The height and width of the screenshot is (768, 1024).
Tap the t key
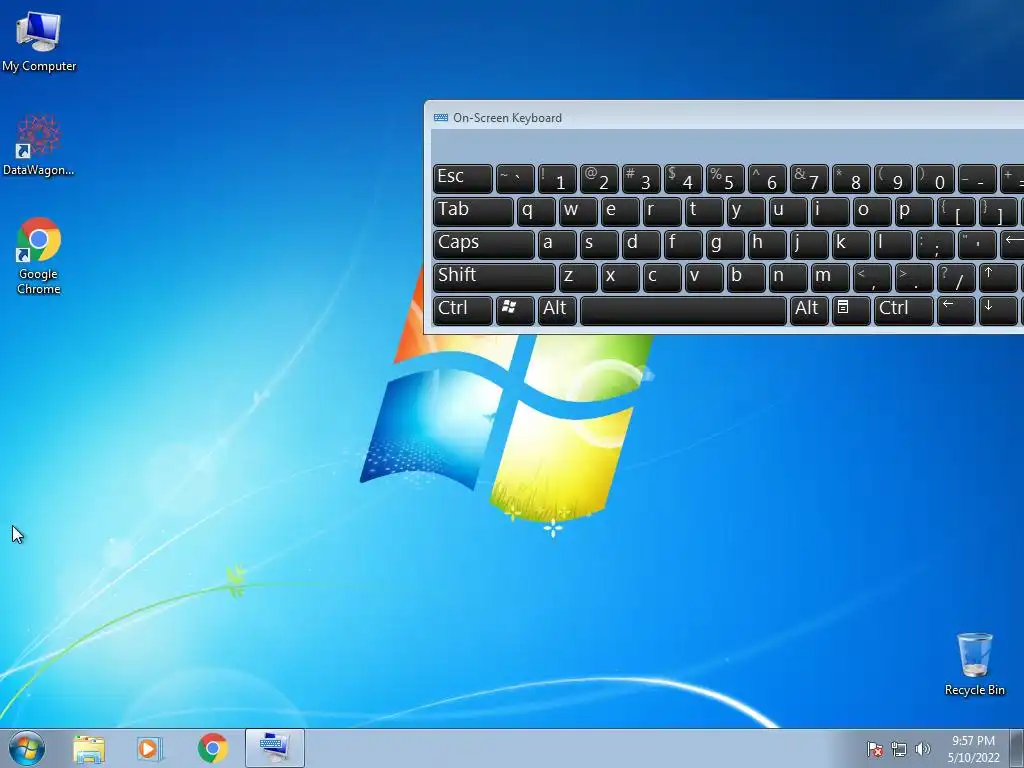[x=704, y=212]
